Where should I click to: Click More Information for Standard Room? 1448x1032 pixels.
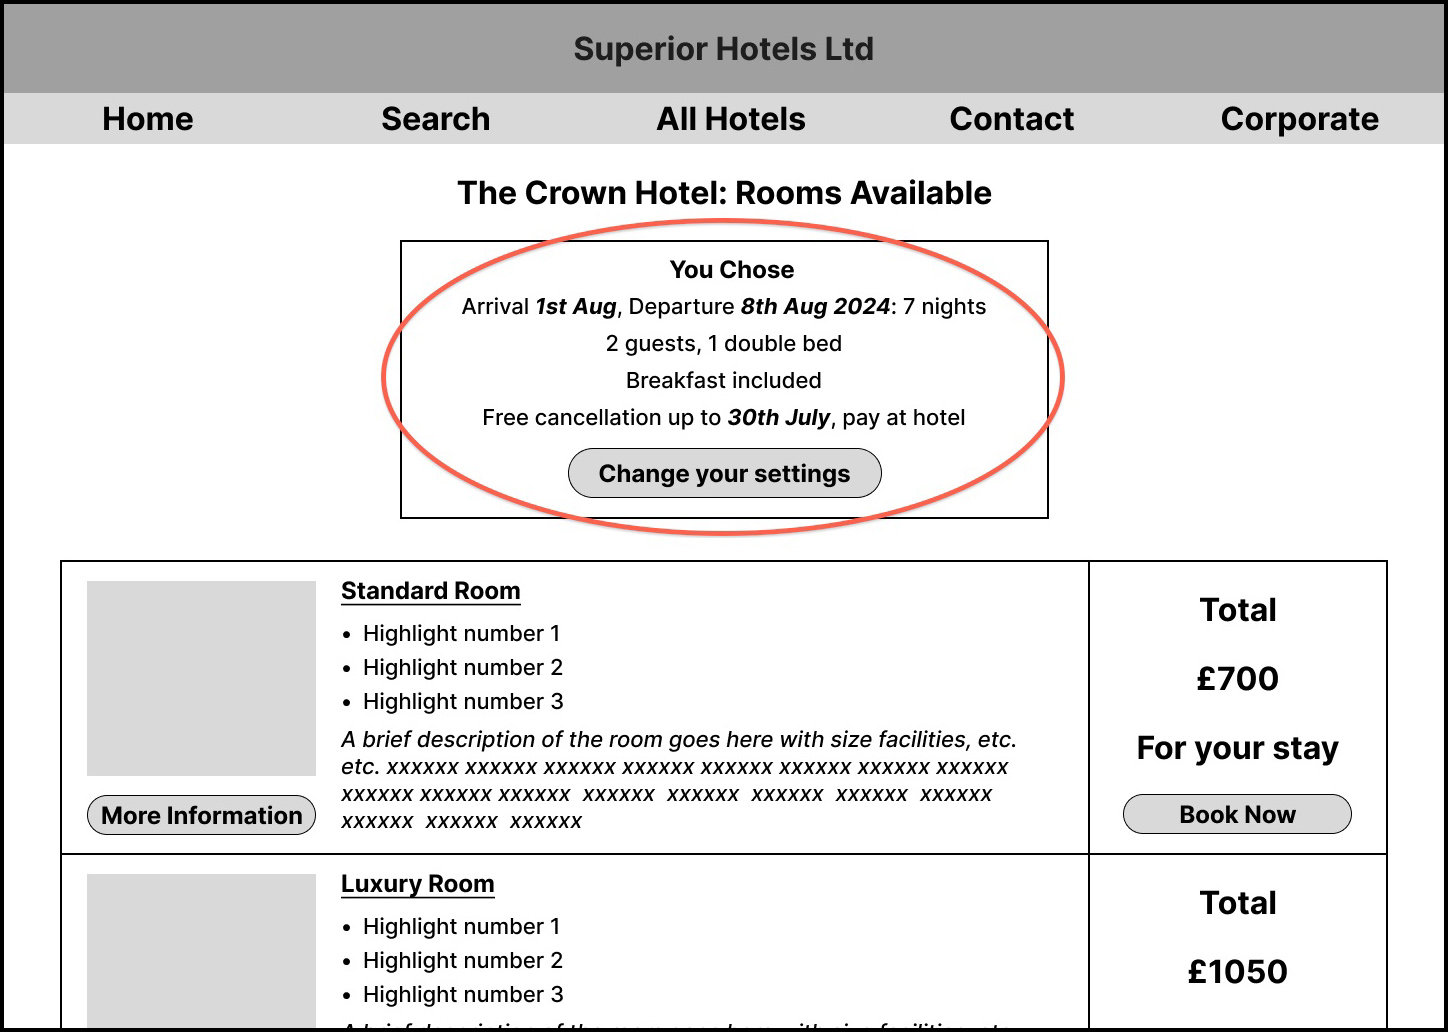[x=202, y=815]
